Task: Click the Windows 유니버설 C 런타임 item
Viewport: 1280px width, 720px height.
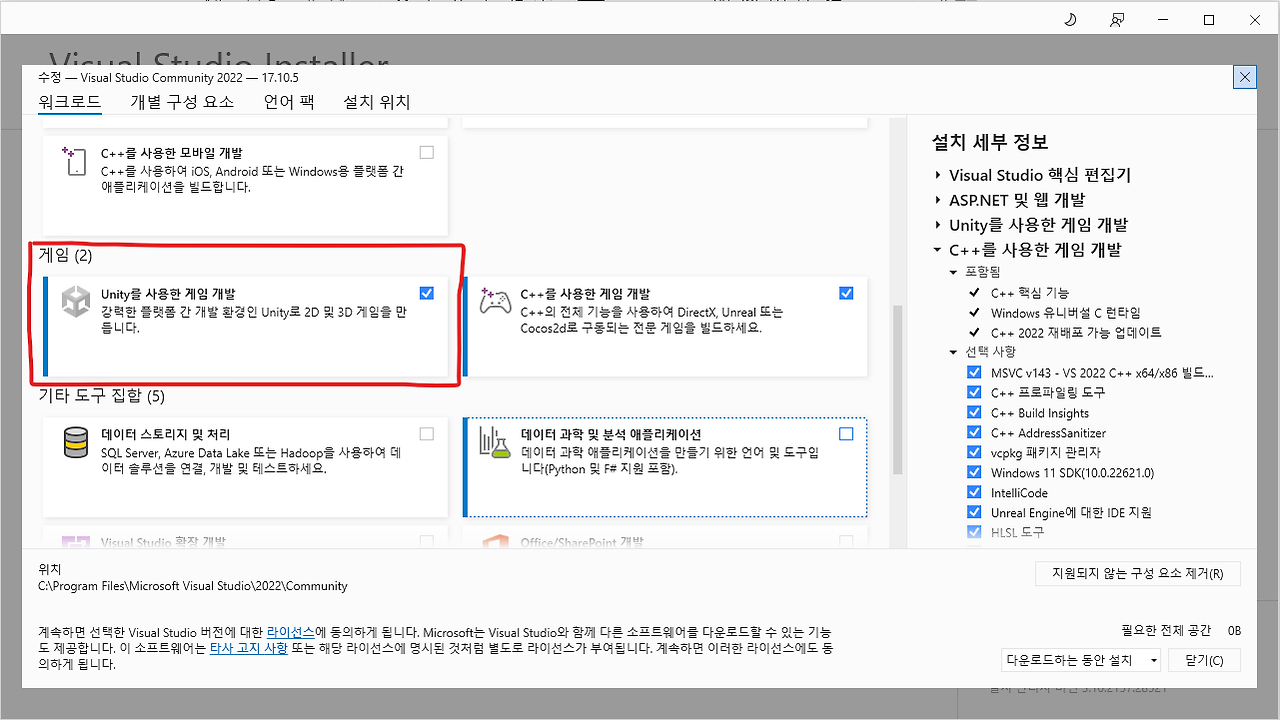Action: 1065,313
